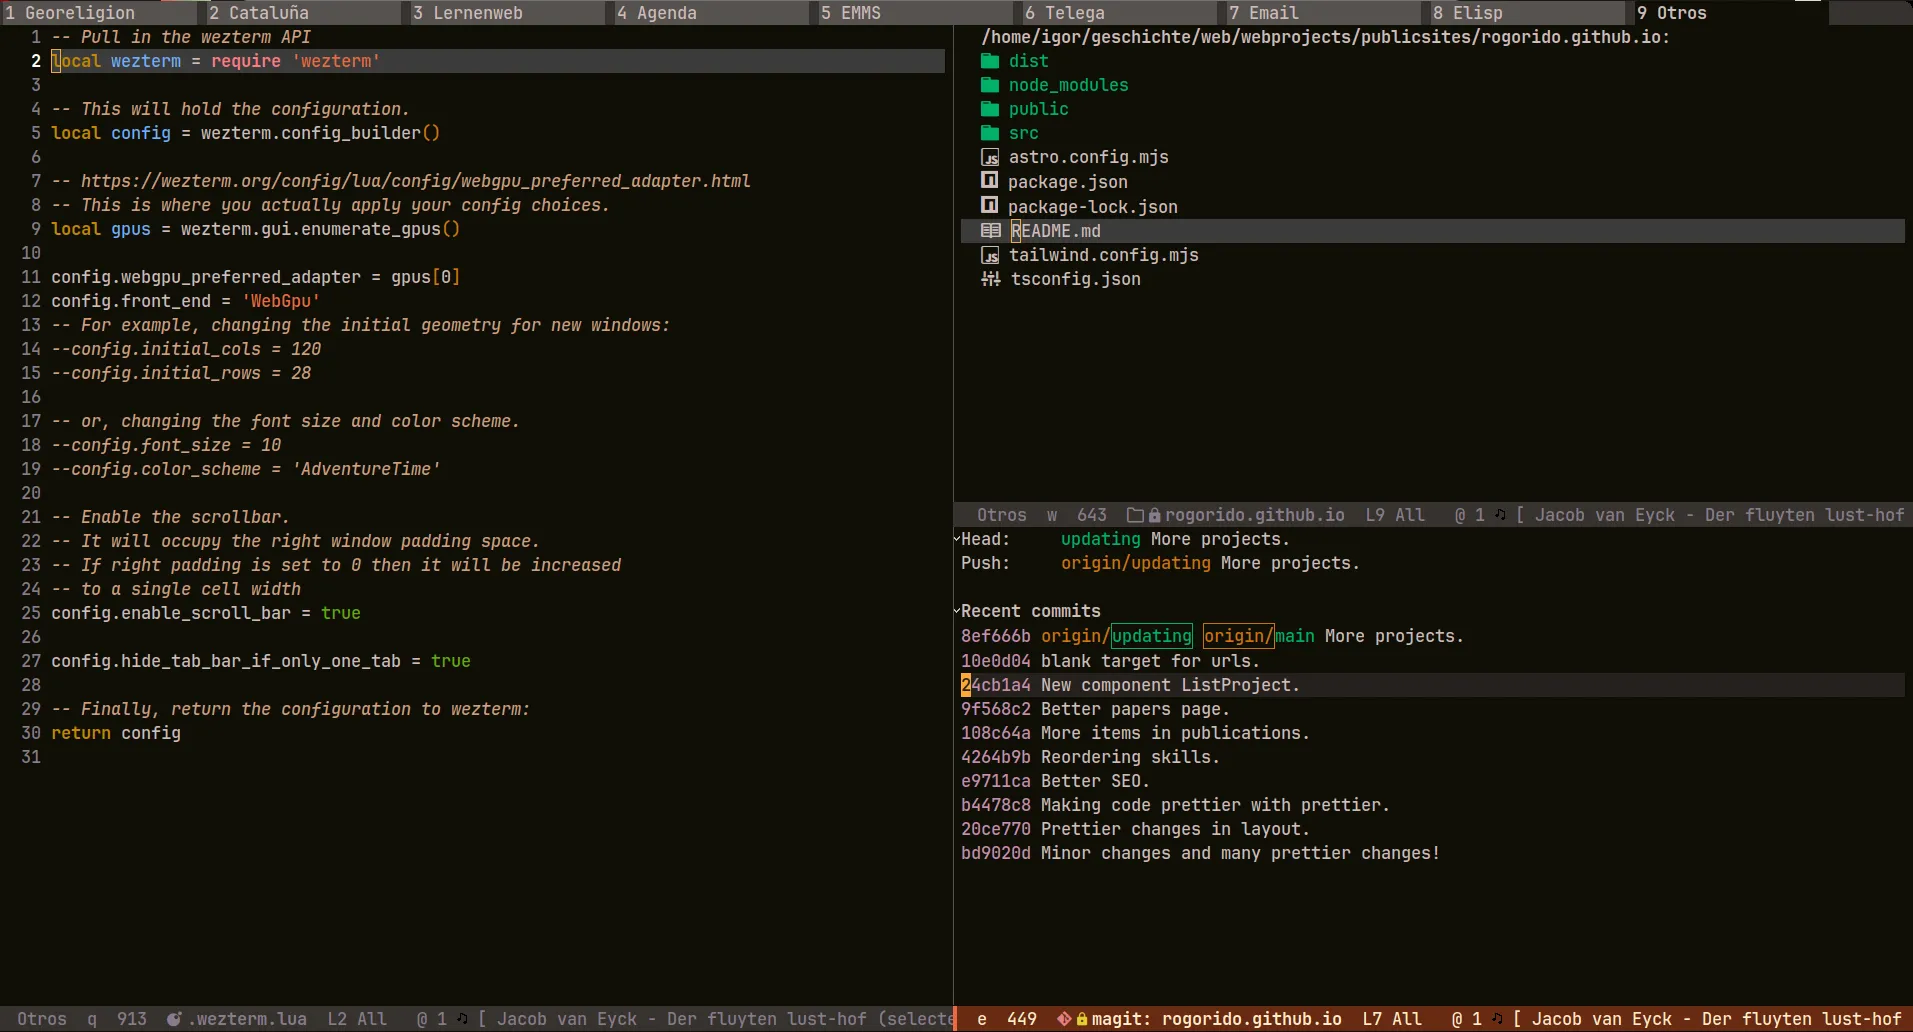1913x1032 pixels.
Task: Select the src folder in the file list
Action: 1022,133
